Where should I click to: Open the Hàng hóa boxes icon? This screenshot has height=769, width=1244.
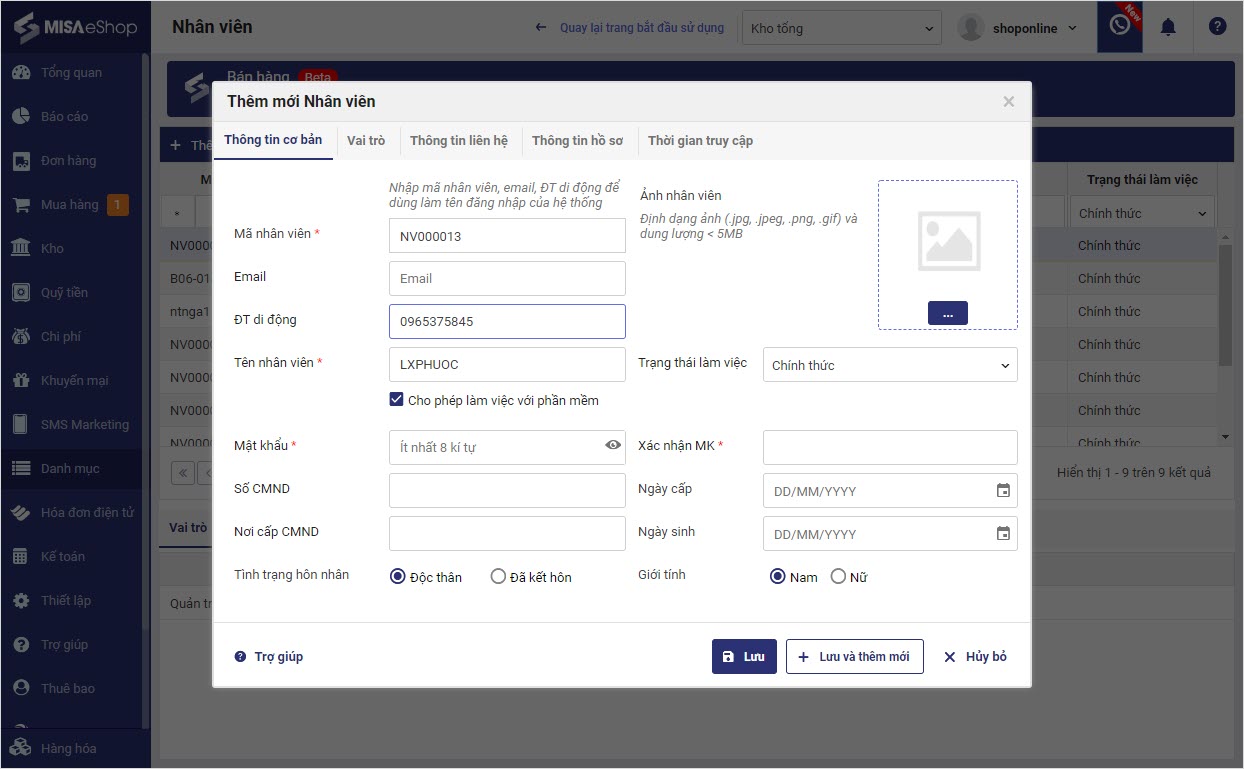tap(21, 748)
